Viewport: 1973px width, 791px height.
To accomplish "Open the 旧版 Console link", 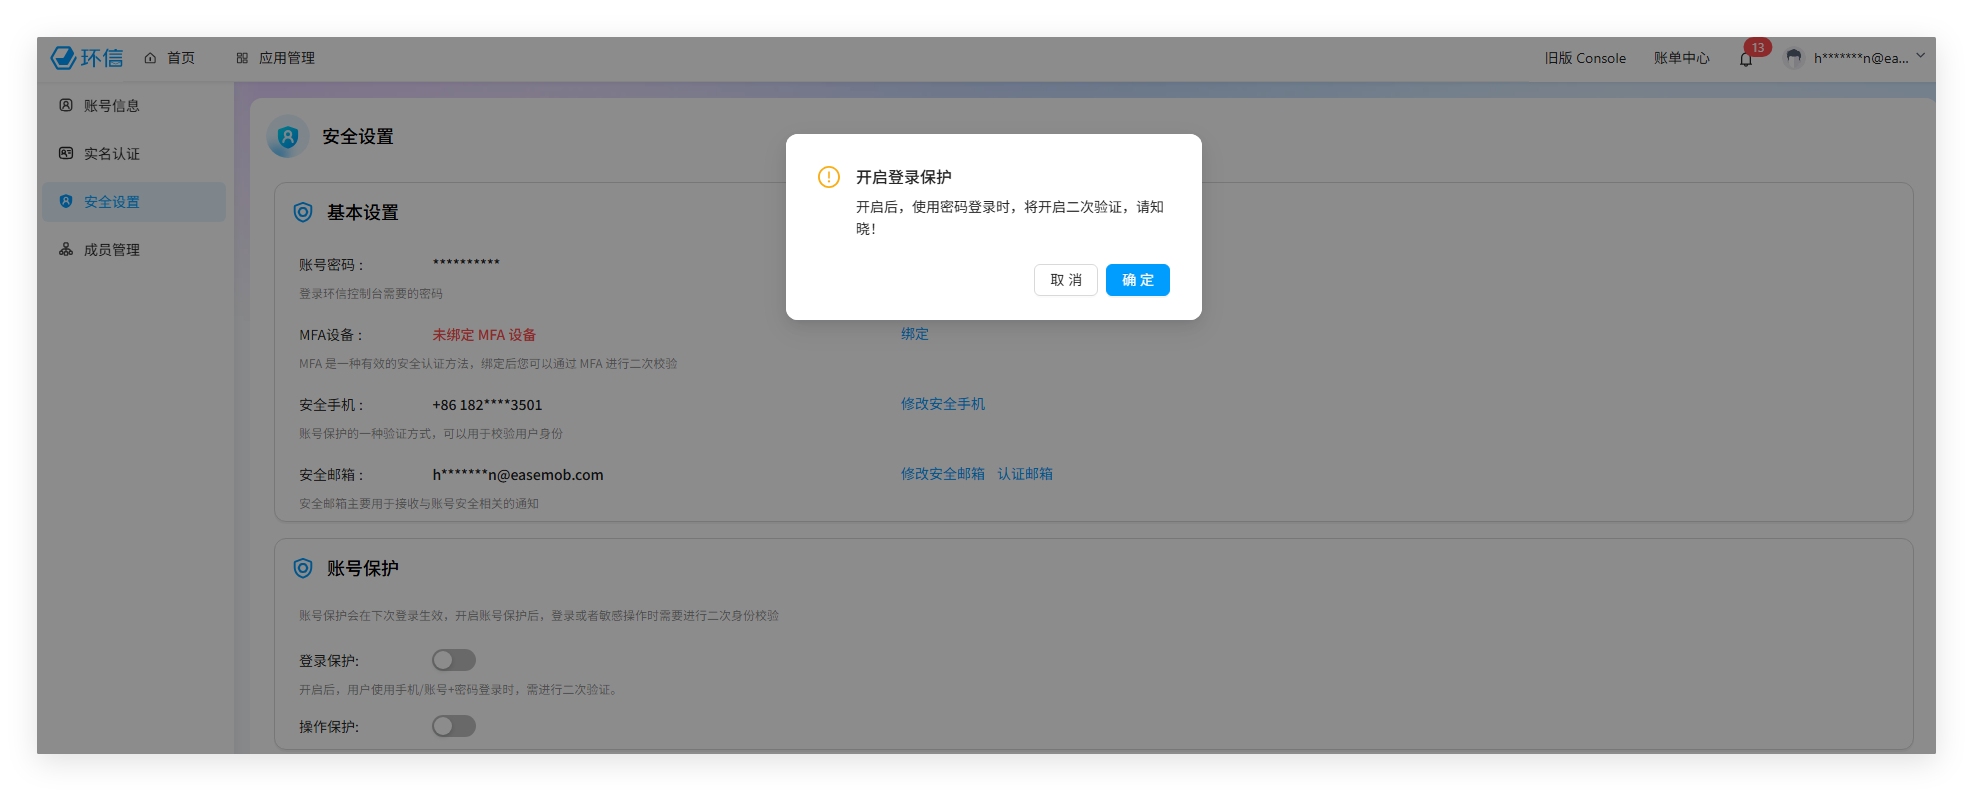I will coord(1585,58).
